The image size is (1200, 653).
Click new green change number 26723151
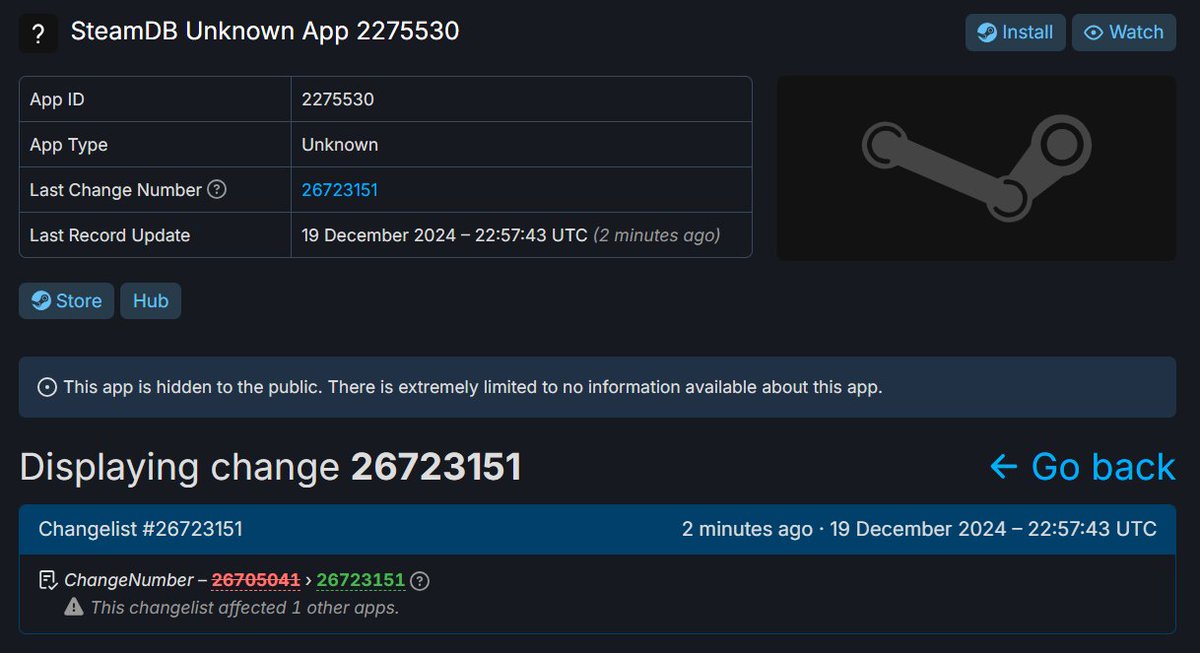361,580
